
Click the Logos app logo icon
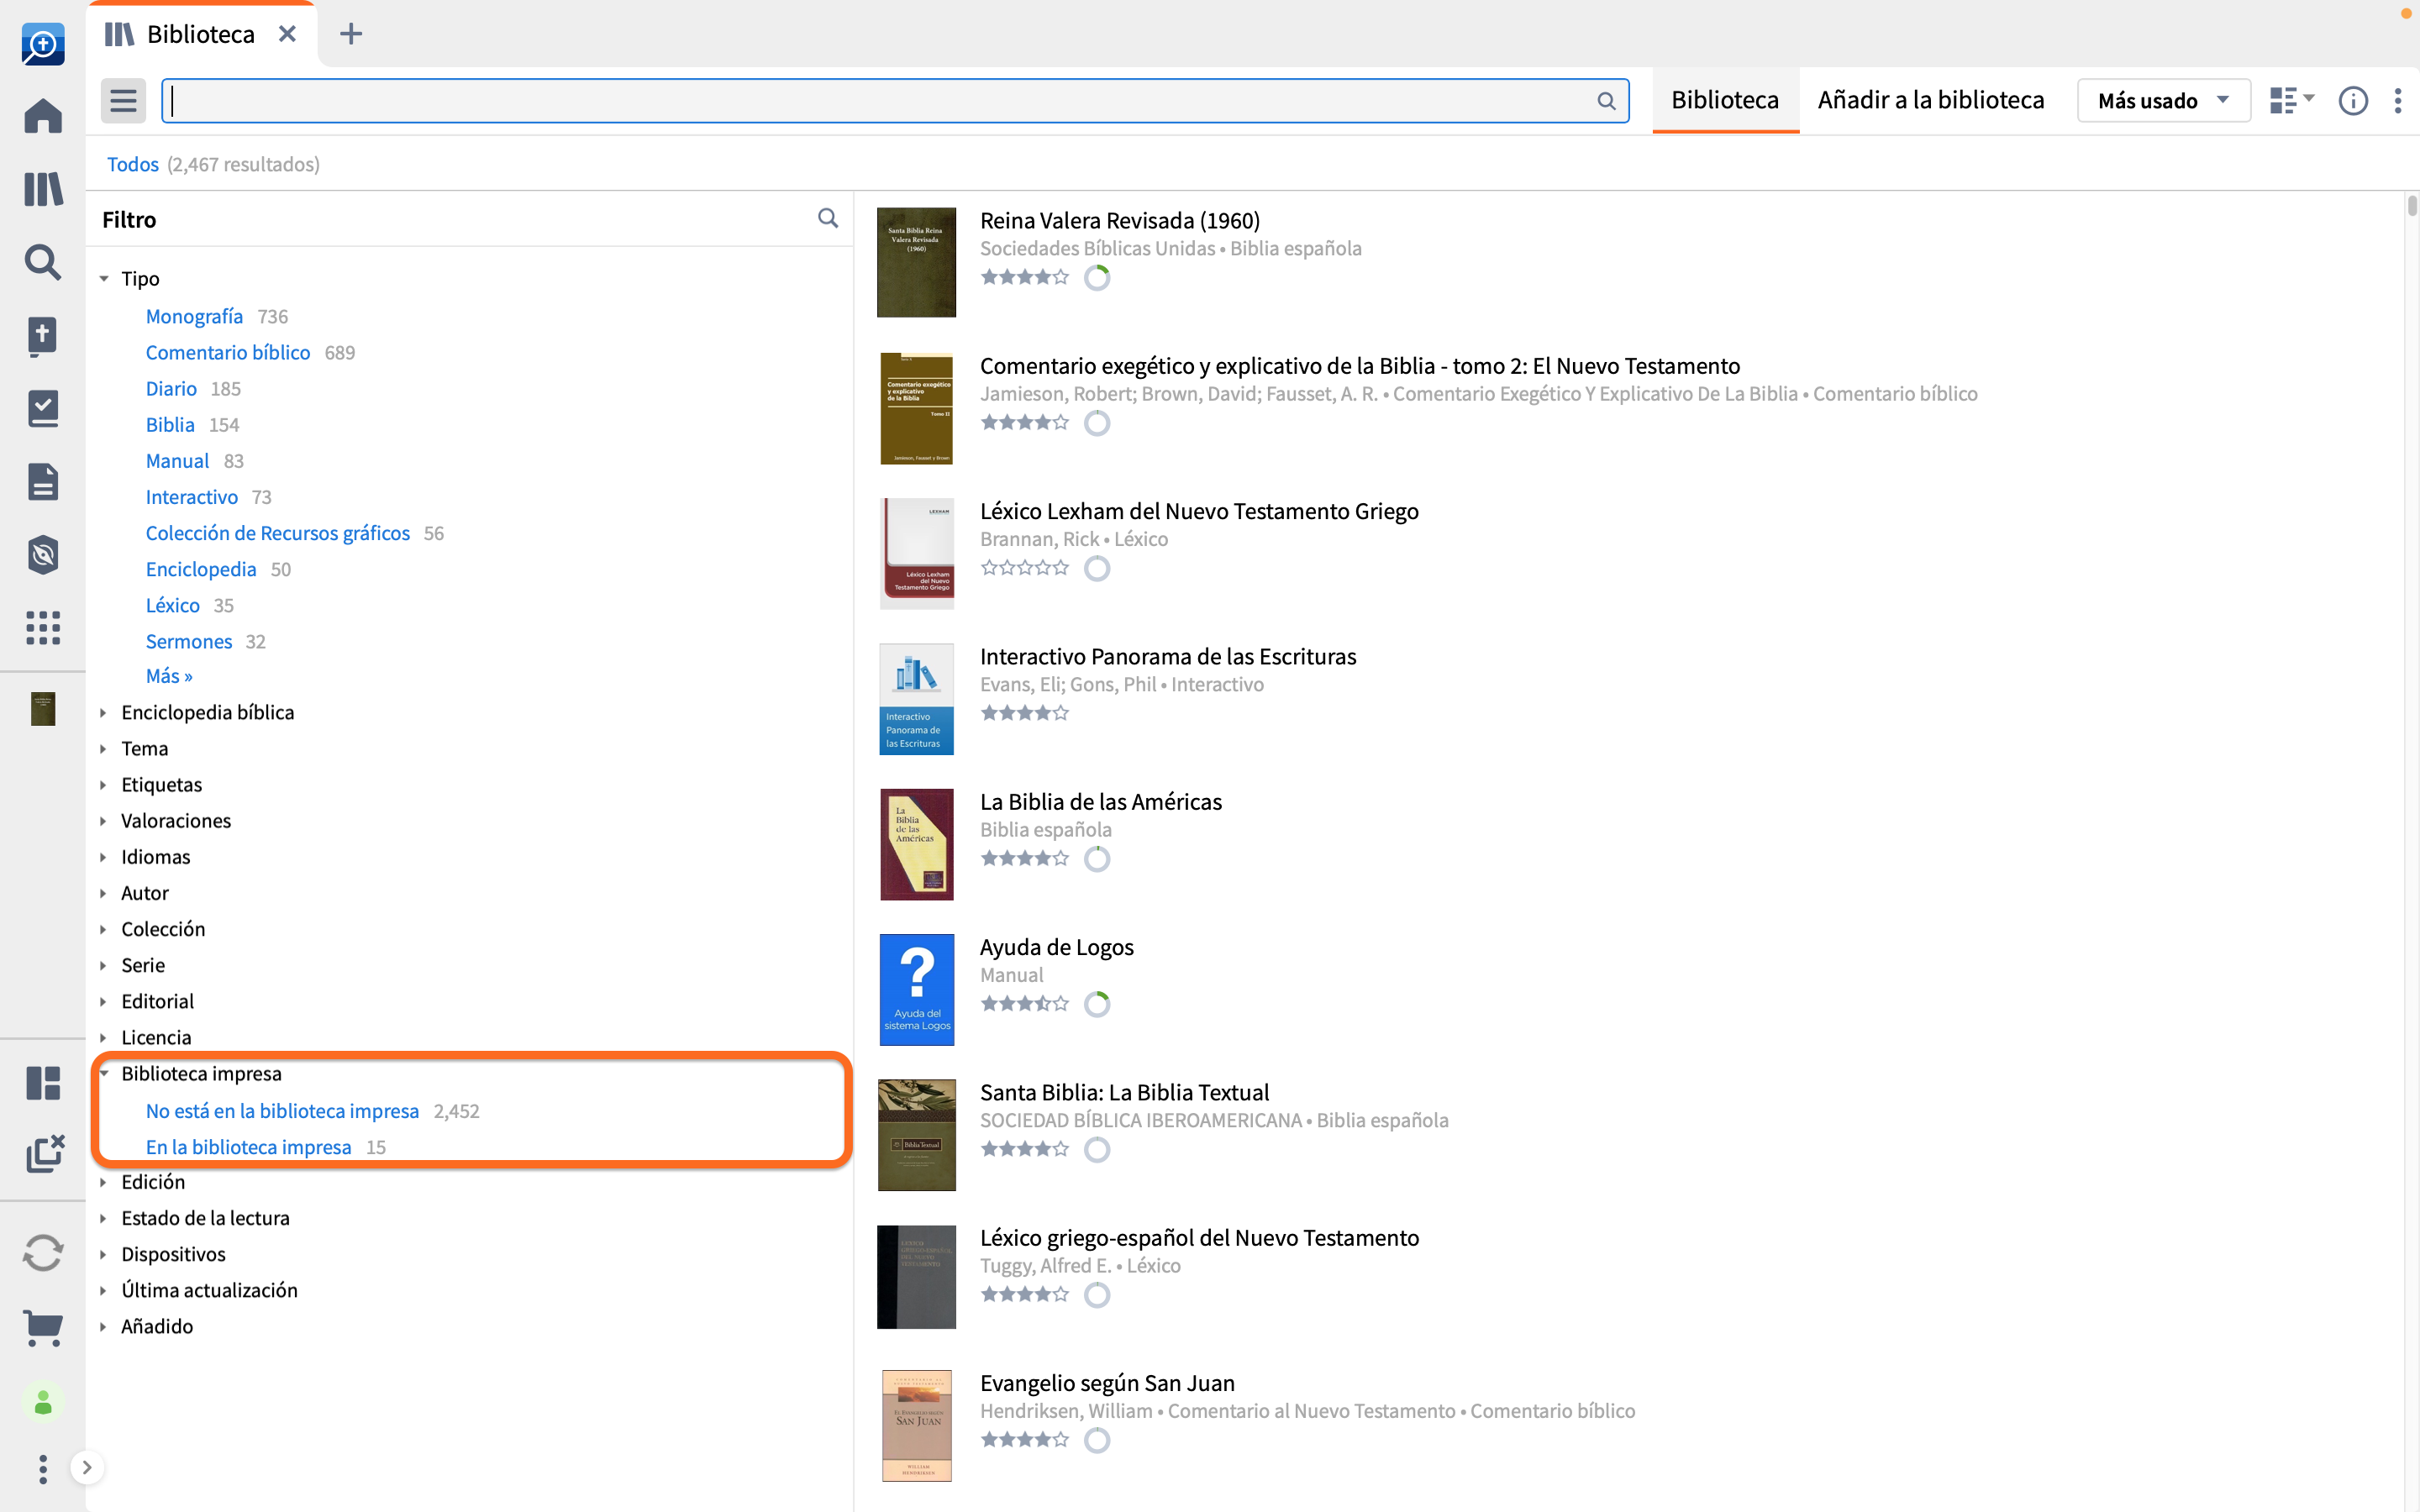pos(43,44)
